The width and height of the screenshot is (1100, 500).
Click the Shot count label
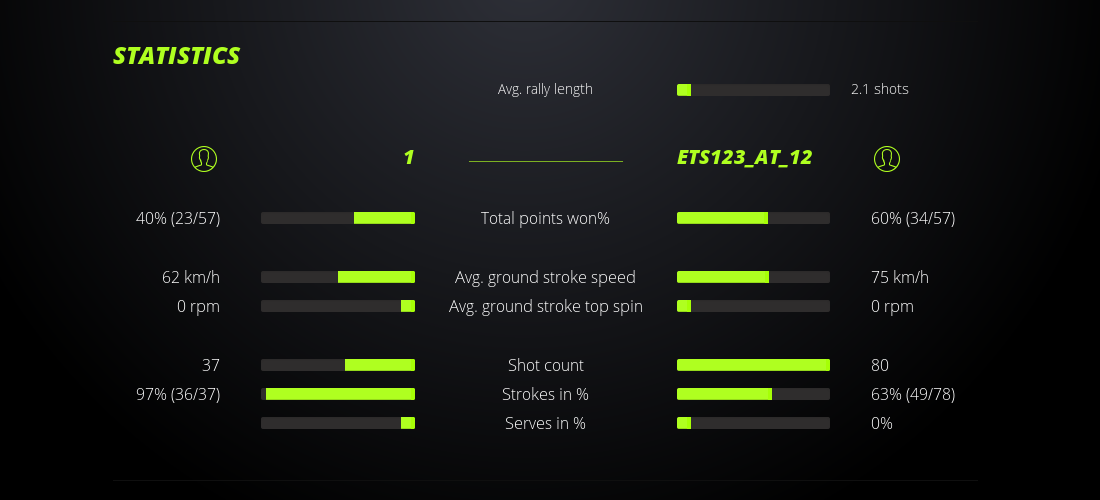[545, 365]
